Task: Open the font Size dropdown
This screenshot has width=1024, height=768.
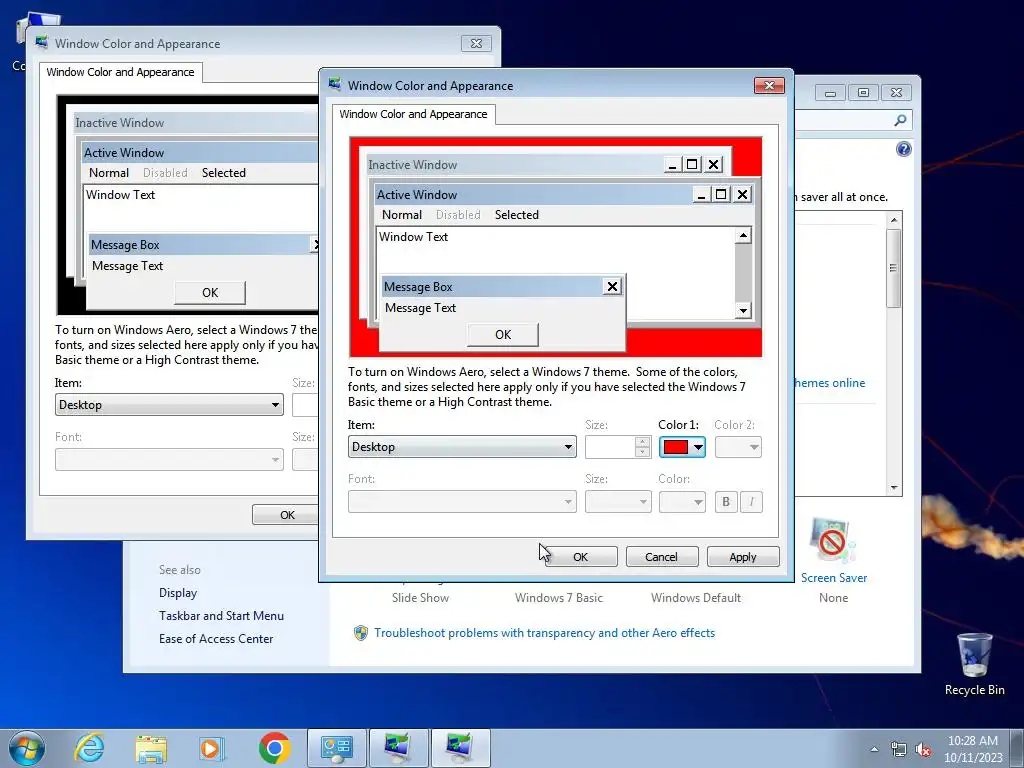Action: point(618,502)
